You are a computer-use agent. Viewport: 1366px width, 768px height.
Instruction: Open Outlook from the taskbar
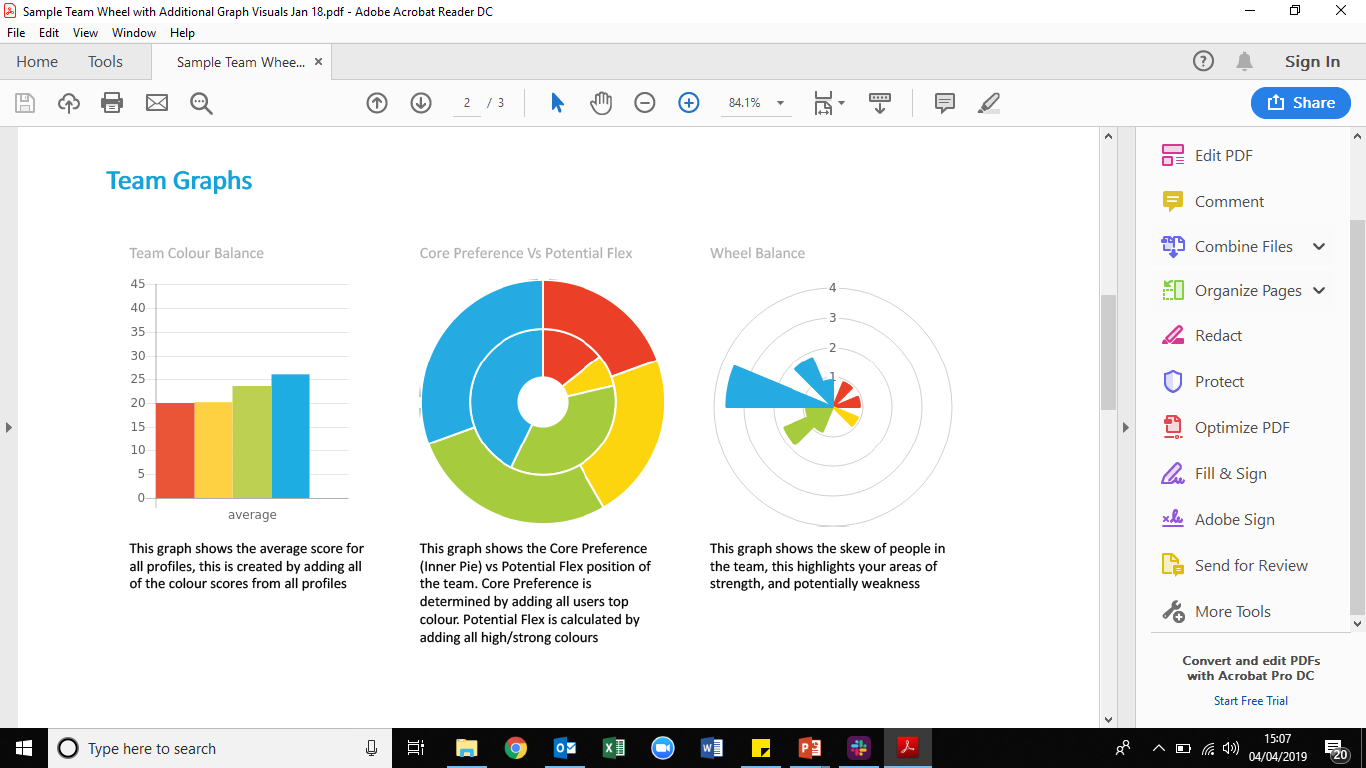click(565, 748)
